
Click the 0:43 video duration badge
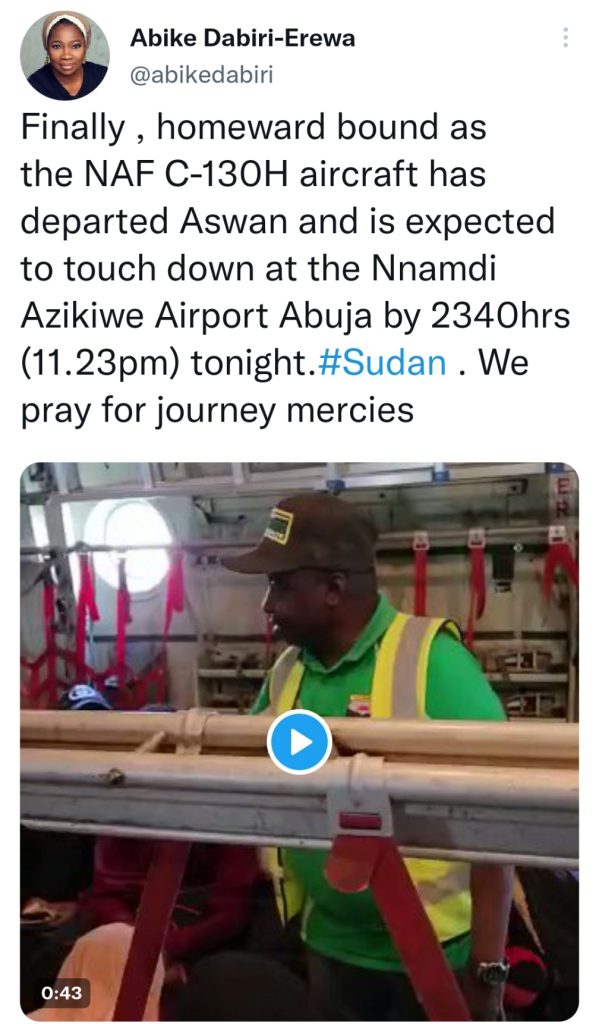coord(61,993)
